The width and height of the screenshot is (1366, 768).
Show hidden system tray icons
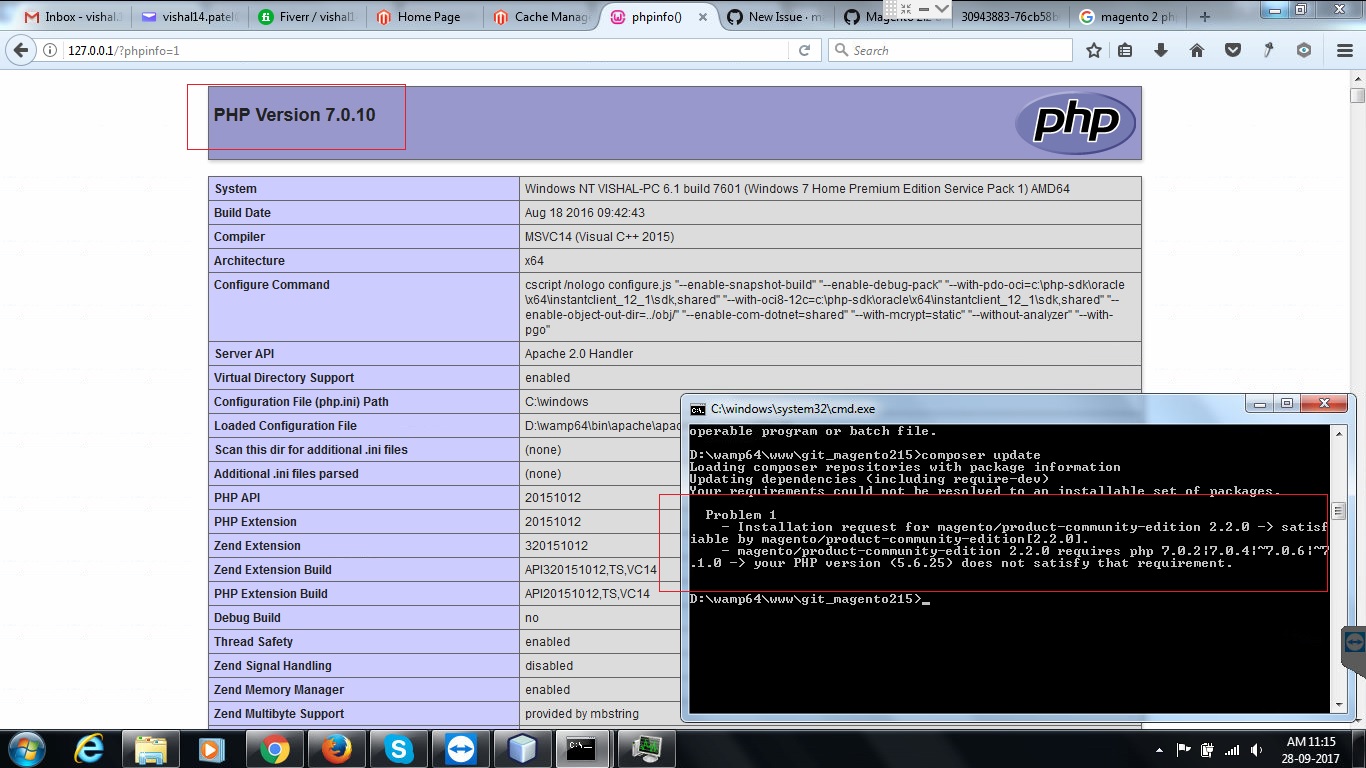pos(1159,750)
